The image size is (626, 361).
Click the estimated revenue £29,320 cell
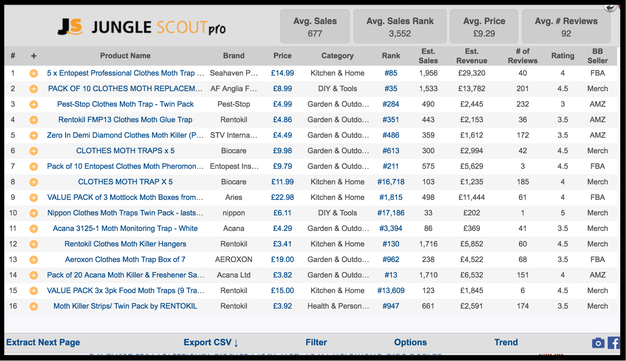[471, 73]
